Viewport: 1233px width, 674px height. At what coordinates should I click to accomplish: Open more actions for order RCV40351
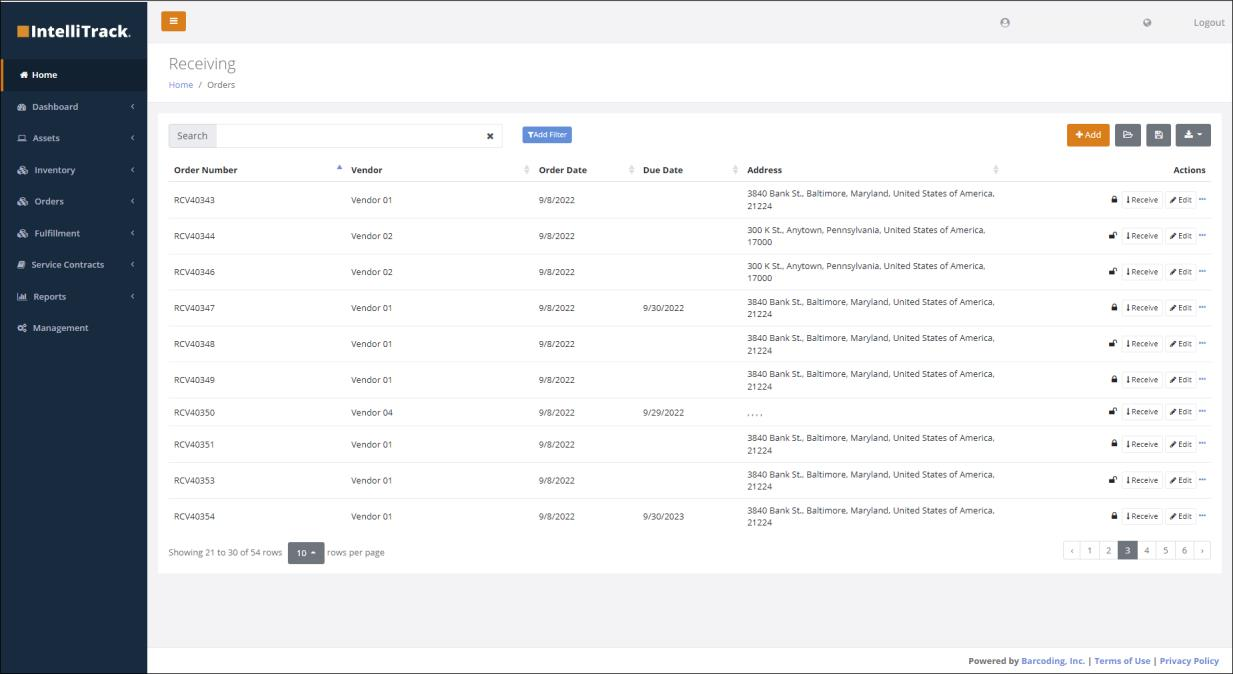point(1203,443)
